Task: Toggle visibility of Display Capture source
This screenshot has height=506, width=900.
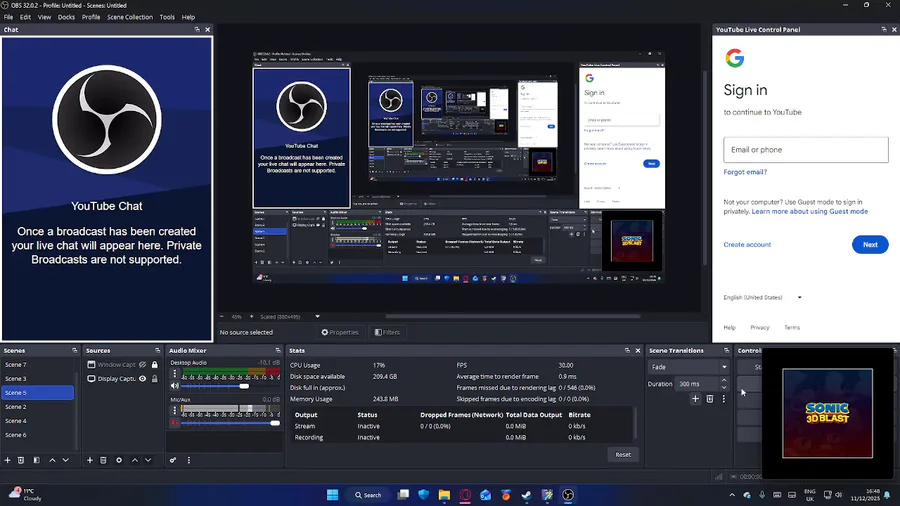Action: [x=143, y=379]
